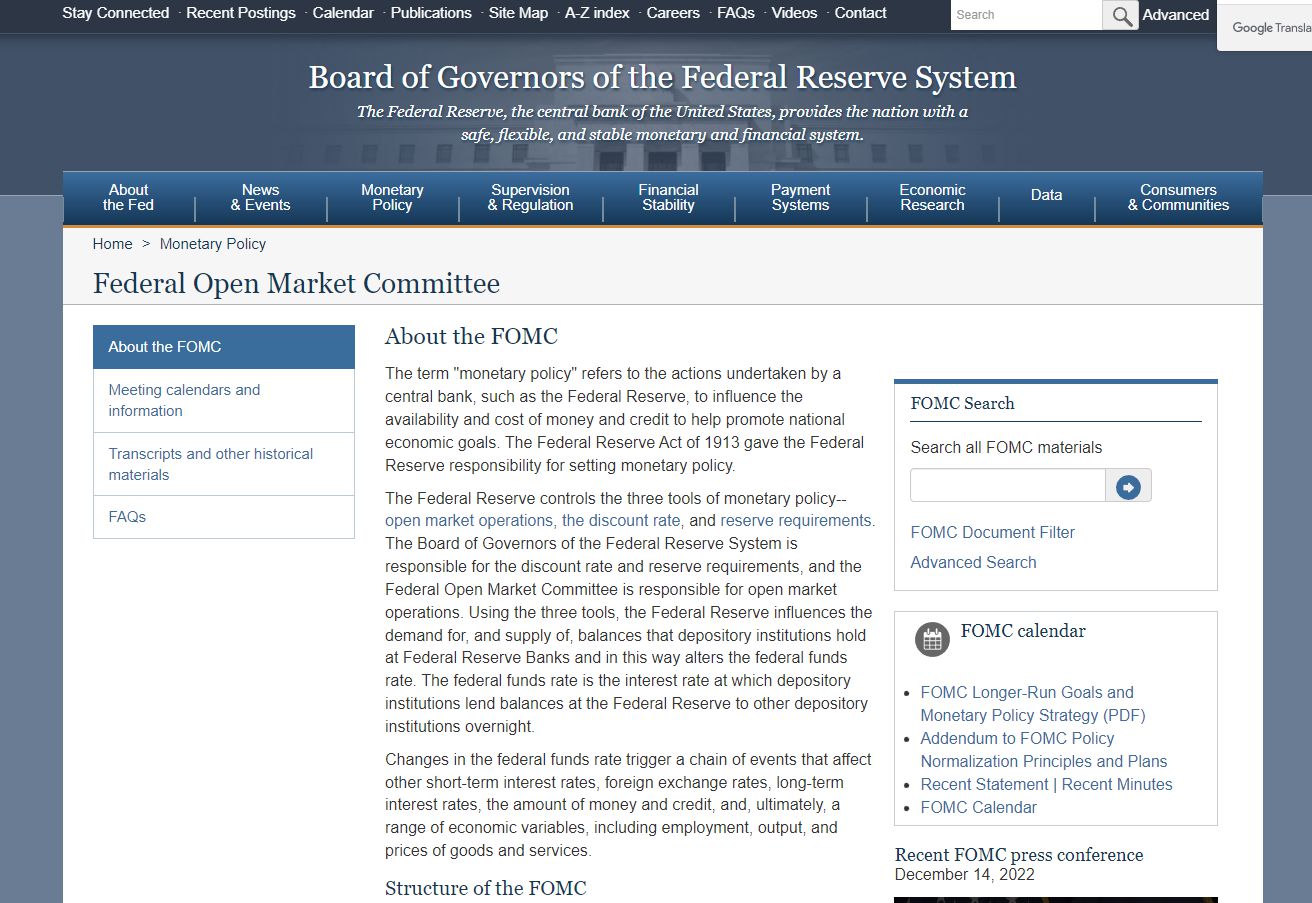Open the A-Z index

(x=597, y=13)
